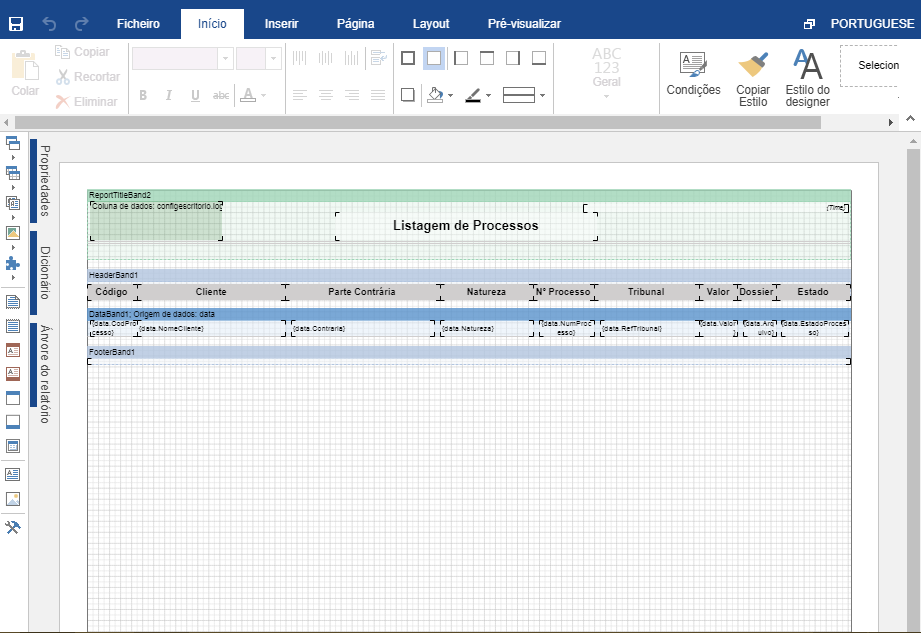Select the no border option
This screenshot has height=633, width=921.
point(434,58)
